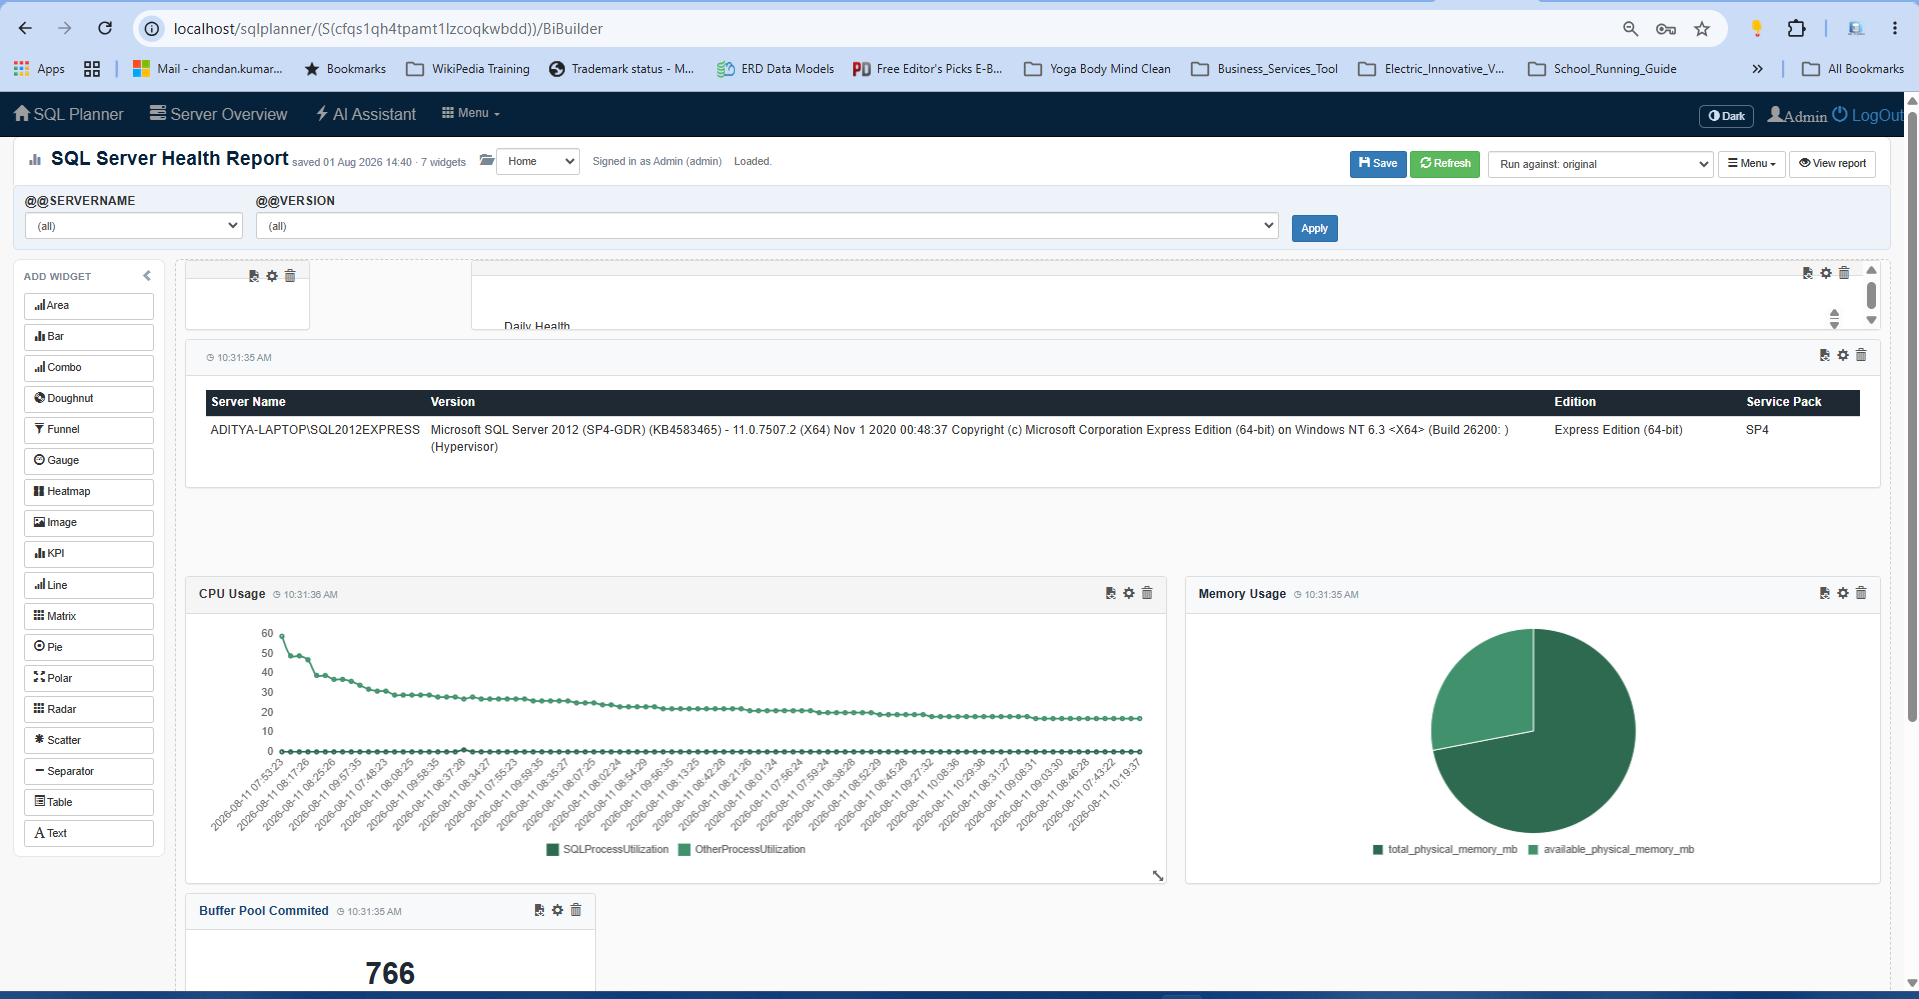Open Memory Usage widget settings gear
This screenshot has width=1919, height=999.
click(x=1843, y=593)
